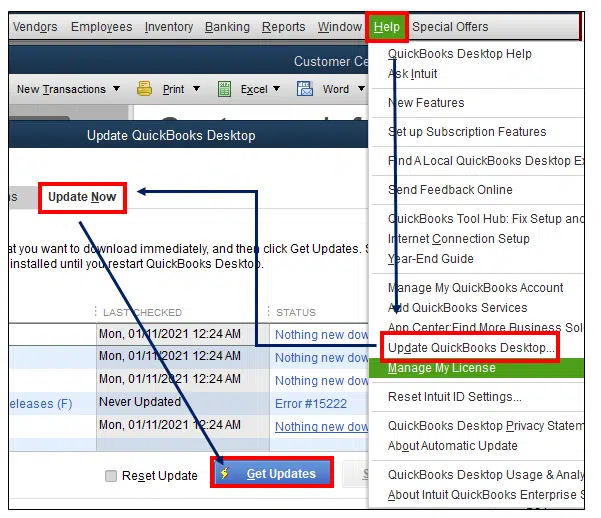Viewport: 601px width, 518px height.
Task: Select Reset Intuit ID Settings option
Action: (454, 397)
